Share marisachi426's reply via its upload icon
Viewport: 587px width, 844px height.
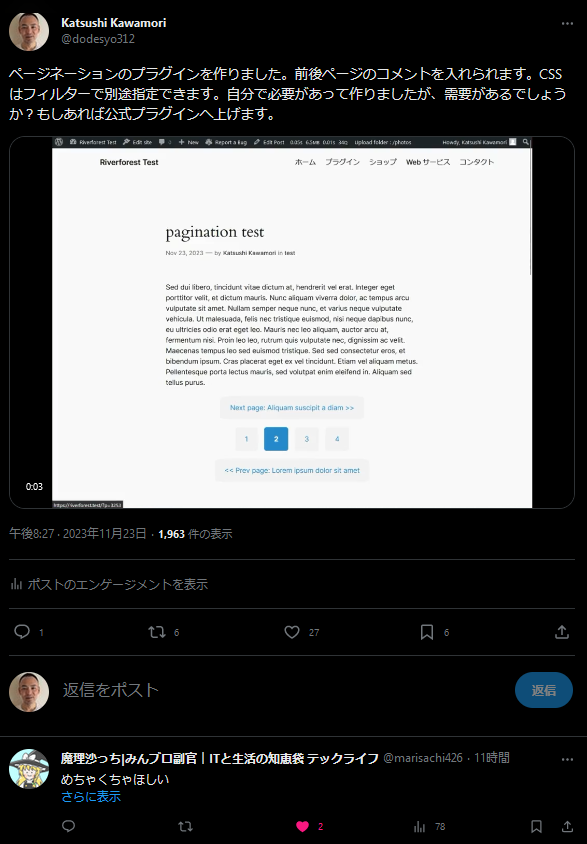pos(567,826)
